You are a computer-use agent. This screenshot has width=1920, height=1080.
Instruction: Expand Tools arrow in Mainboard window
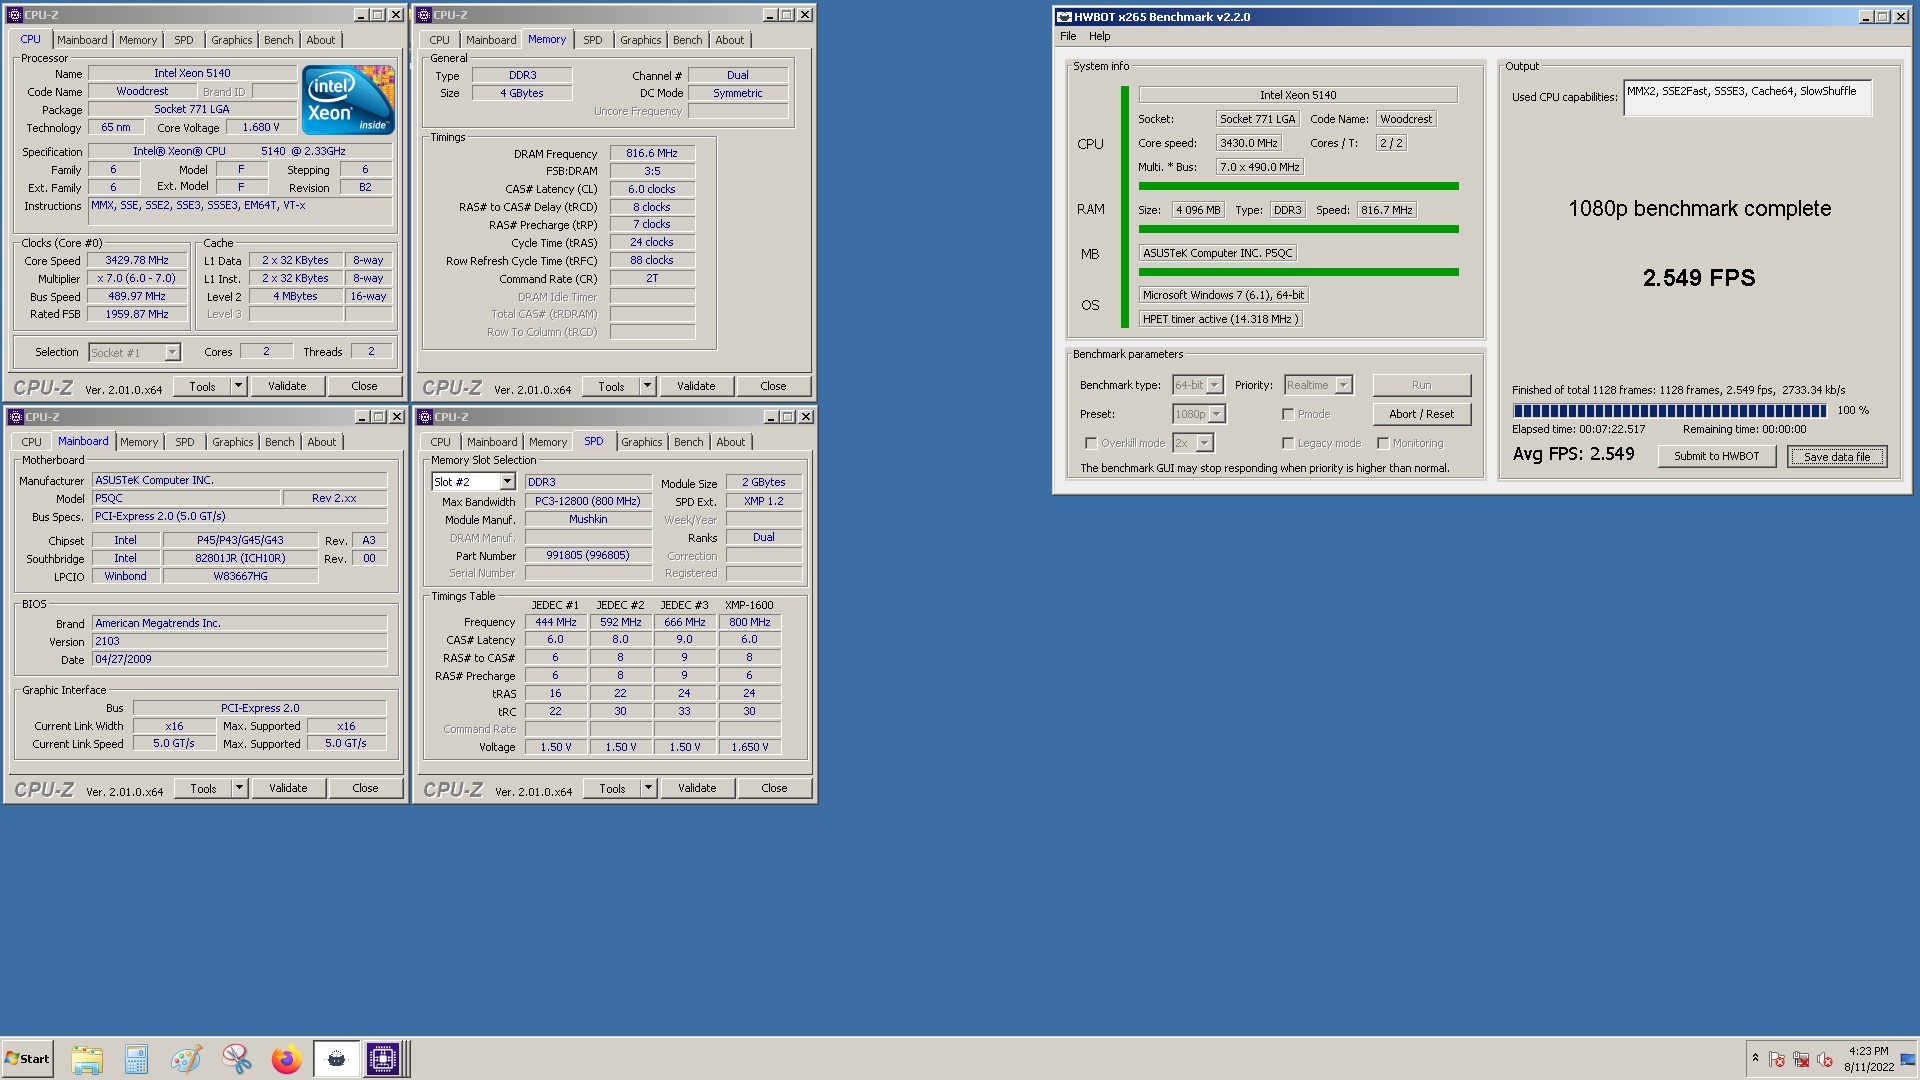pyautogui.click(x=239, y=788)
